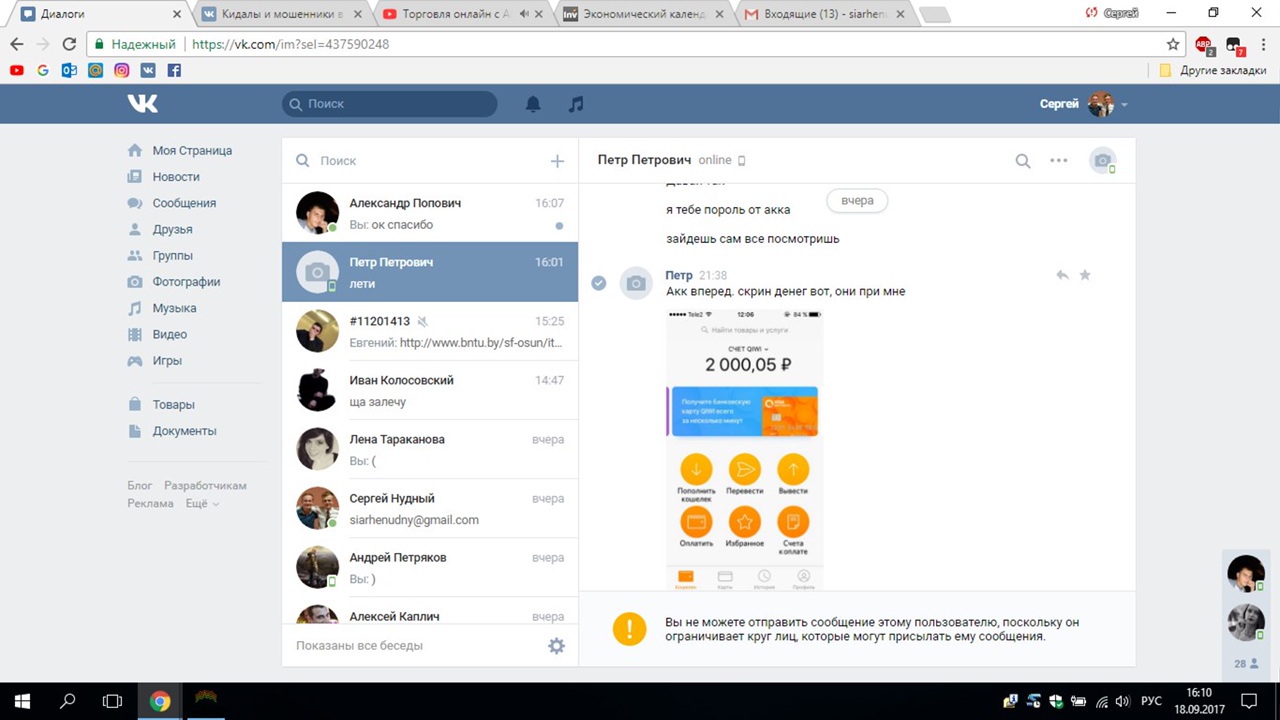Open the music player note icon

575,104
